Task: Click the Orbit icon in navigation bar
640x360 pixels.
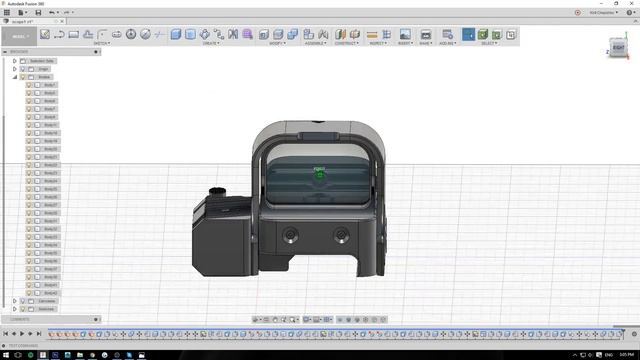Action: point(256,320)
